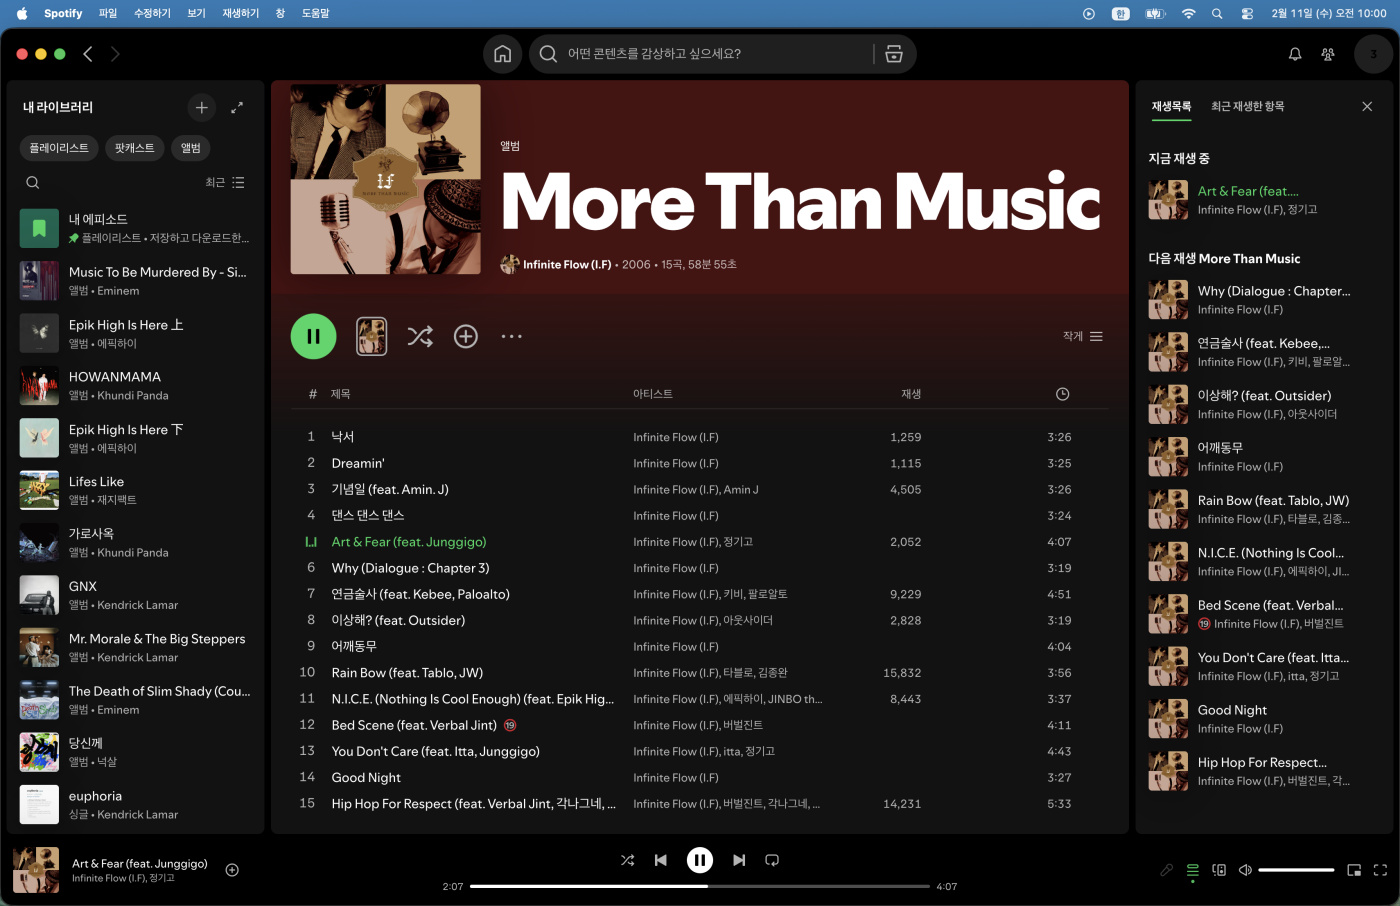Viewport: 1400px width, 906px height.
Task: Adjust the volume slider
Action: click(1296, 870)
